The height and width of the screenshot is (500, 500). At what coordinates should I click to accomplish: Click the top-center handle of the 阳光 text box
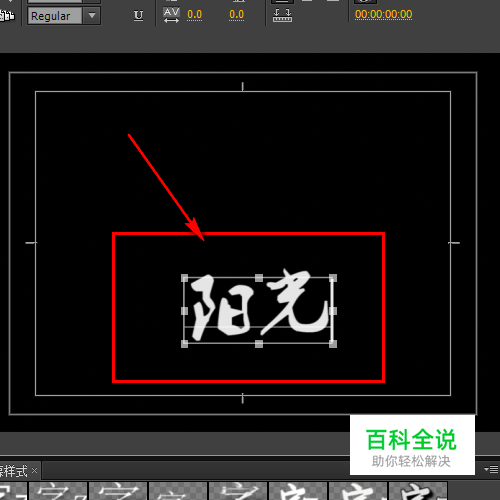coord(259,278)
